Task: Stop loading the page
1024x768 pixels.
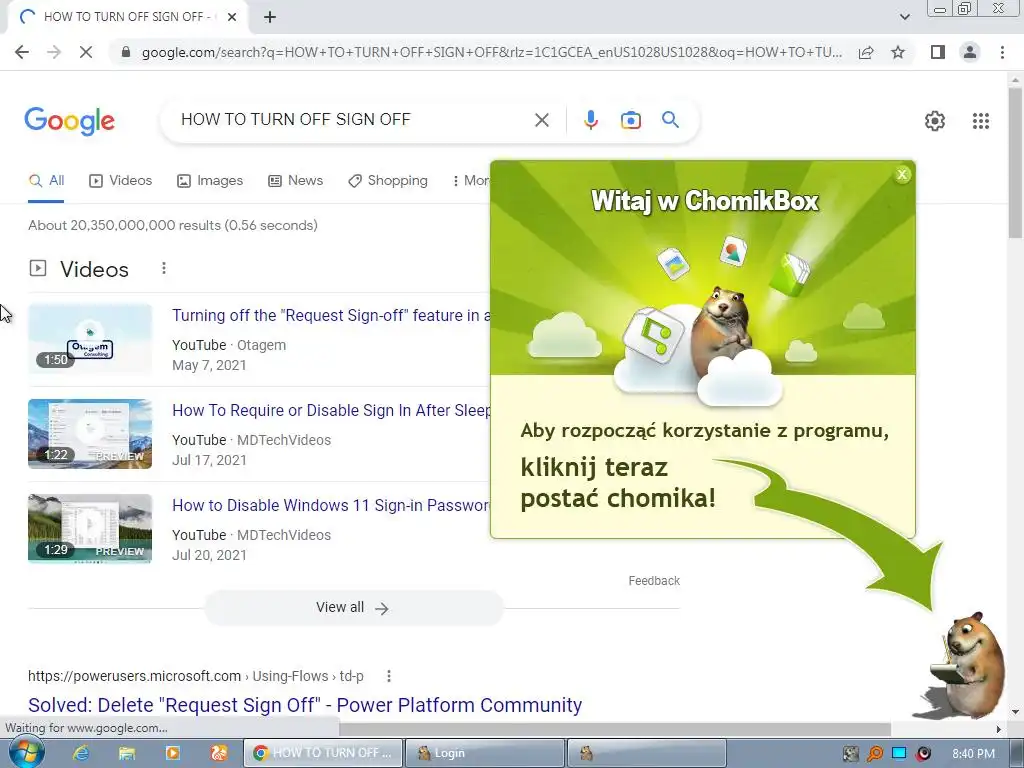Action: [x=86, y=52]
